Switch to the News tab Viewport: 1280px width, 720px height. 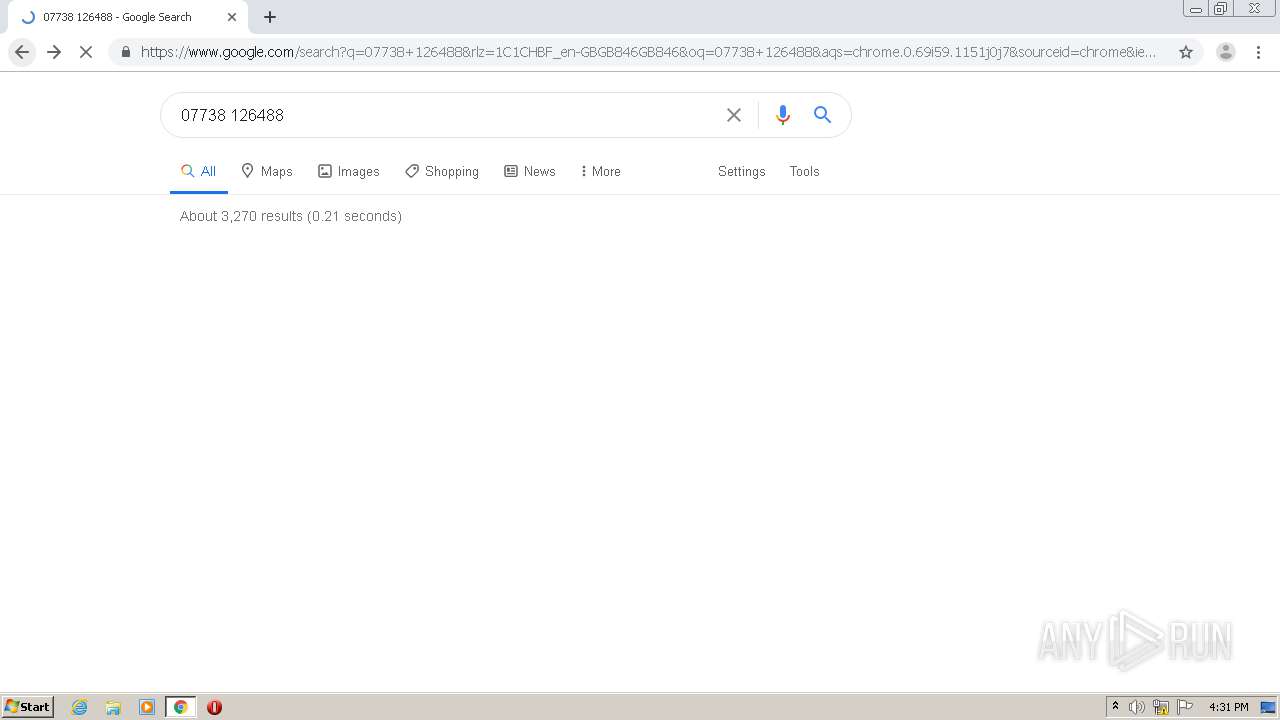coord(530,171)
